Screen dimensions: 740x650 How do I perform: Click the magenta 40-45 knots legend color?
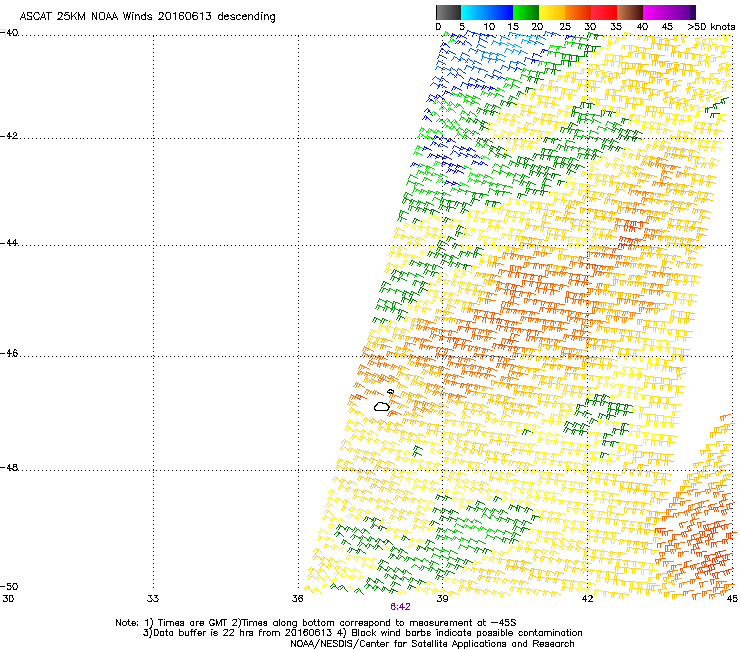point(656,12)
